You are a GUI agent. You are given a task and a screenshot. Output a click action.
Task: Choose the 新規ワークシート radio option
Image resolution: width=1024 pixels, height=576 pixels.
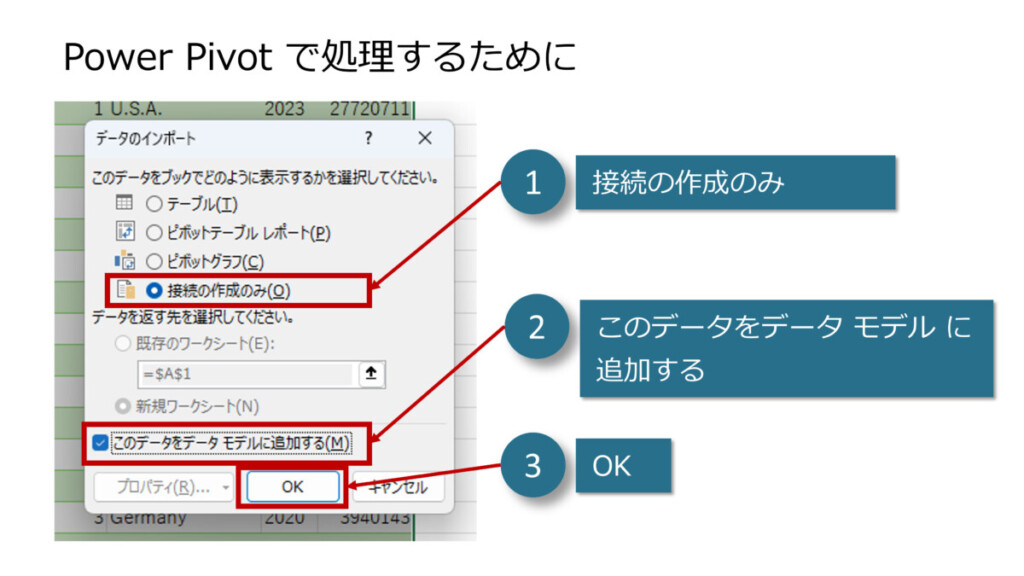coord(123,406)
